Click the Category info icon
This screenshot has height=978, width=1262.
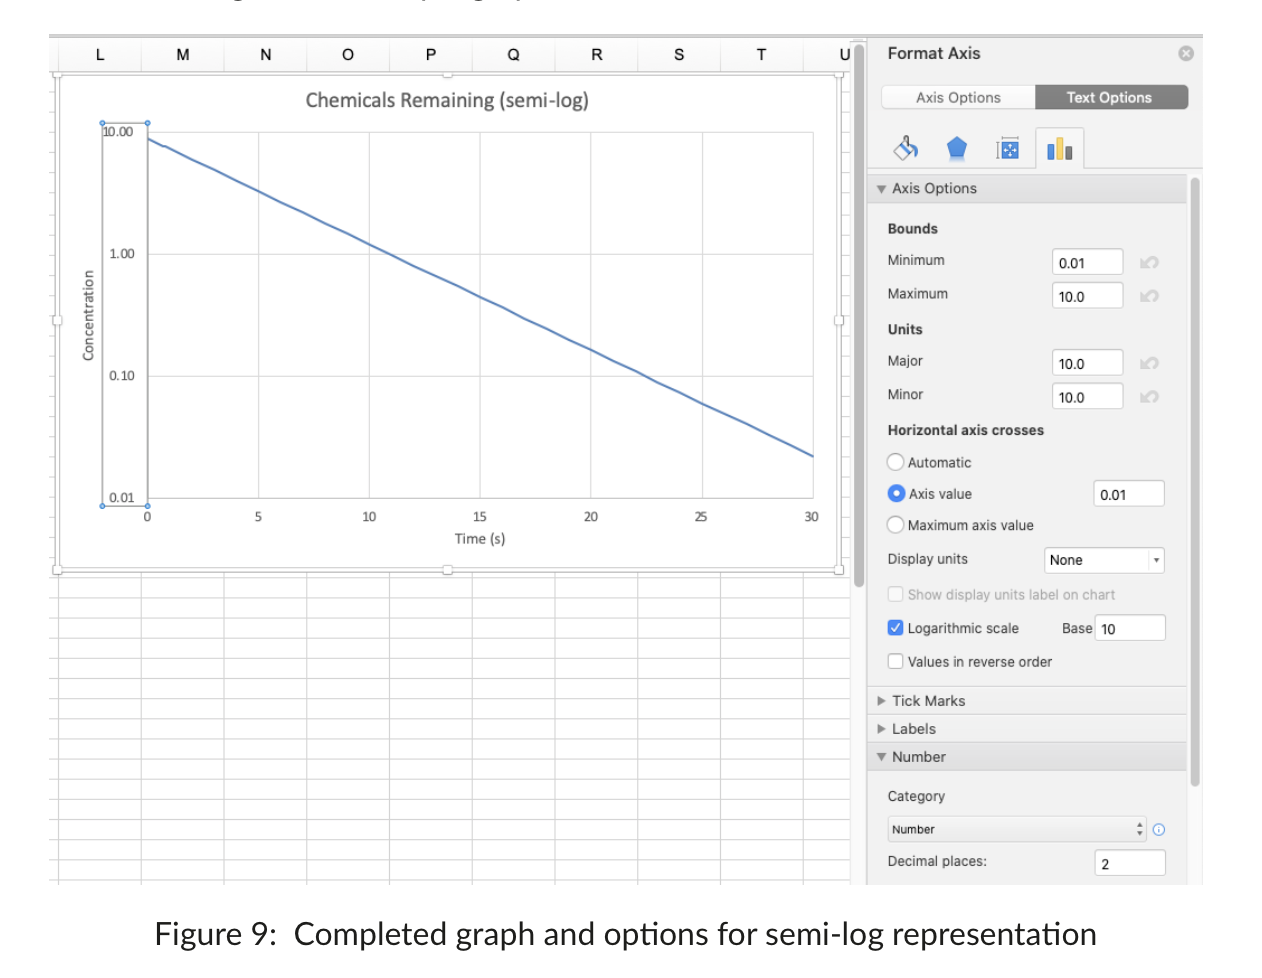1159,830
